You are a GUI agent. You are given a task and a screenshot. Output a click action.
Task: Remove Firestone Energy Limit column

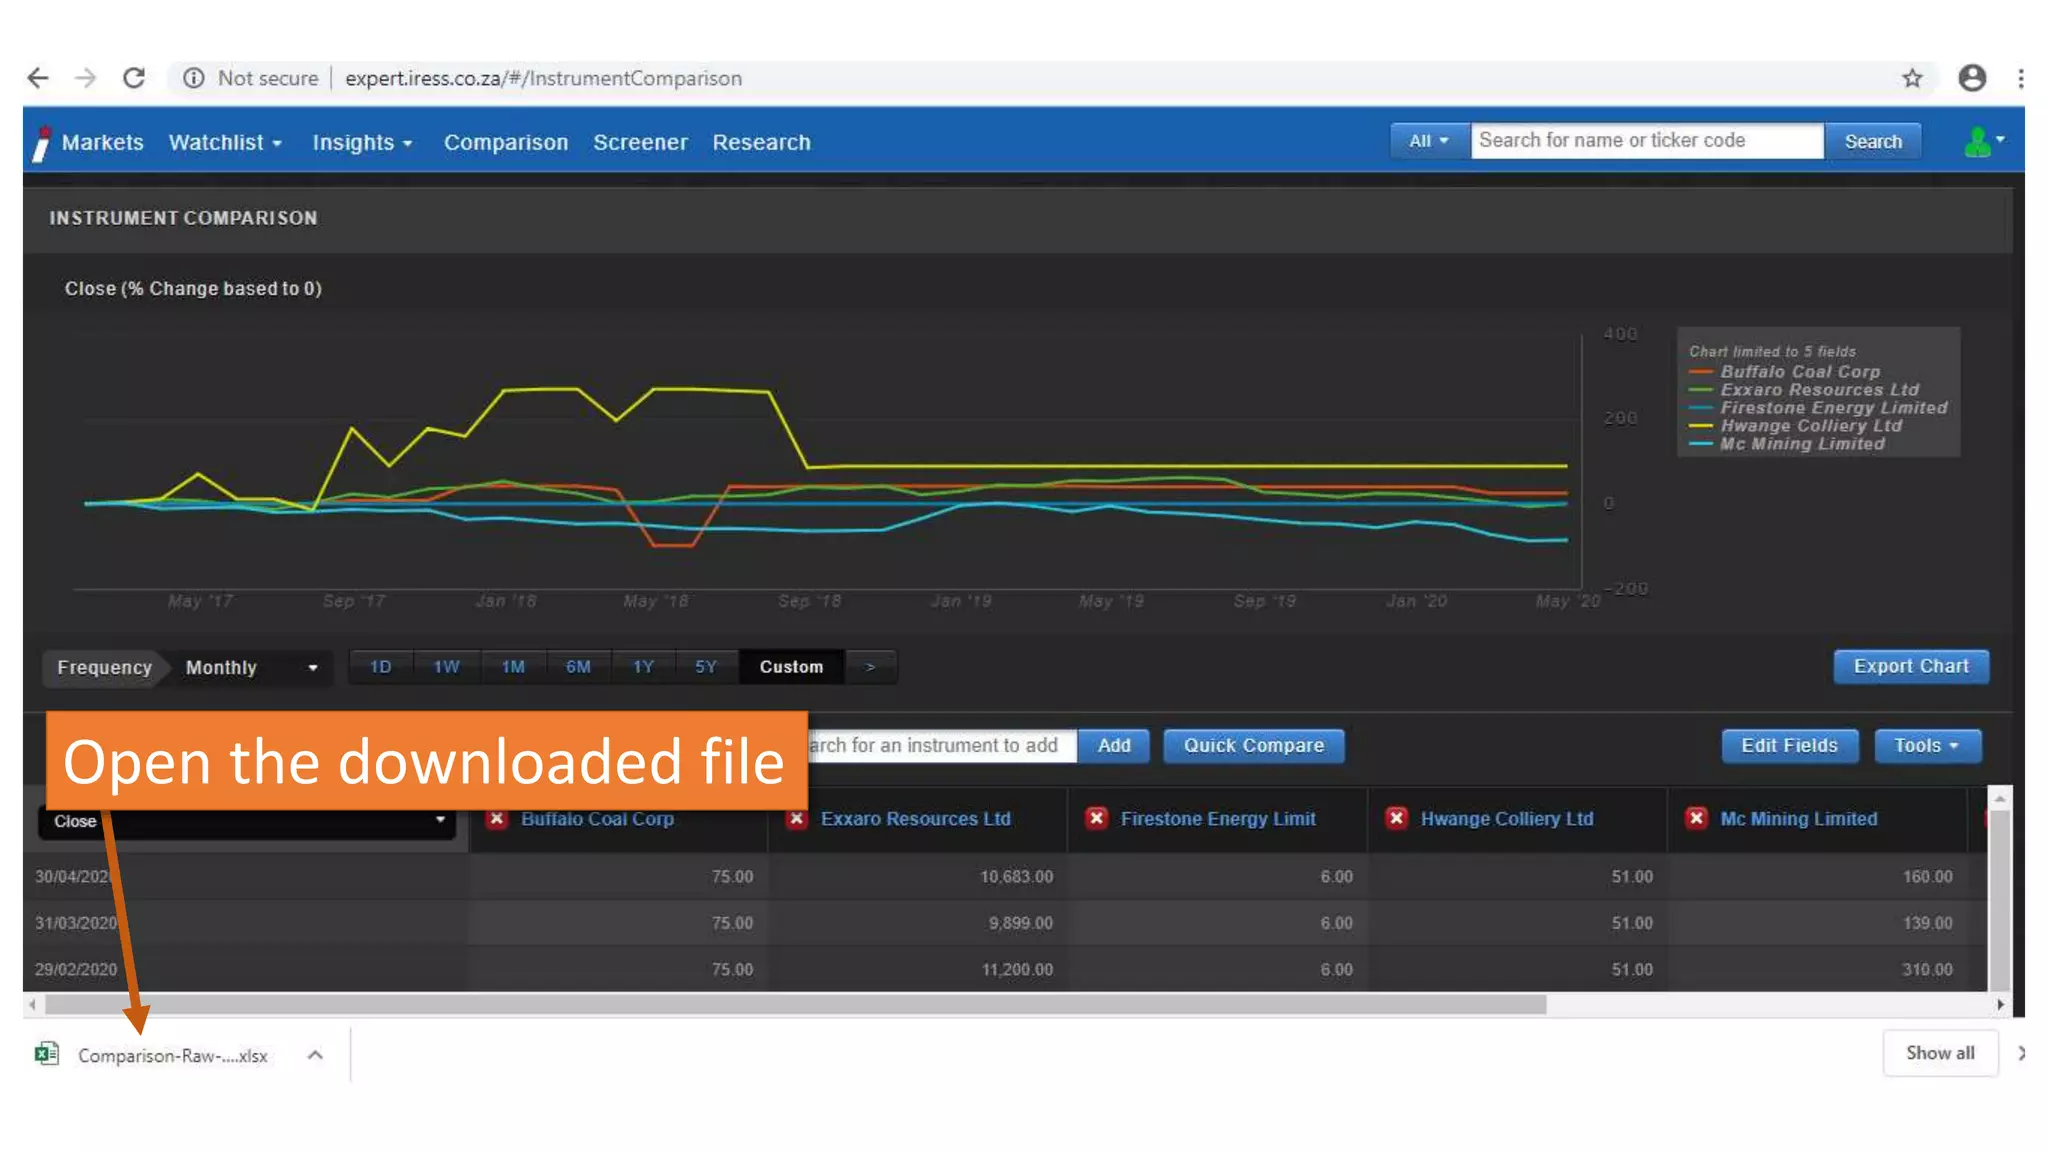pyautogui.click(x=1097, y=818)
